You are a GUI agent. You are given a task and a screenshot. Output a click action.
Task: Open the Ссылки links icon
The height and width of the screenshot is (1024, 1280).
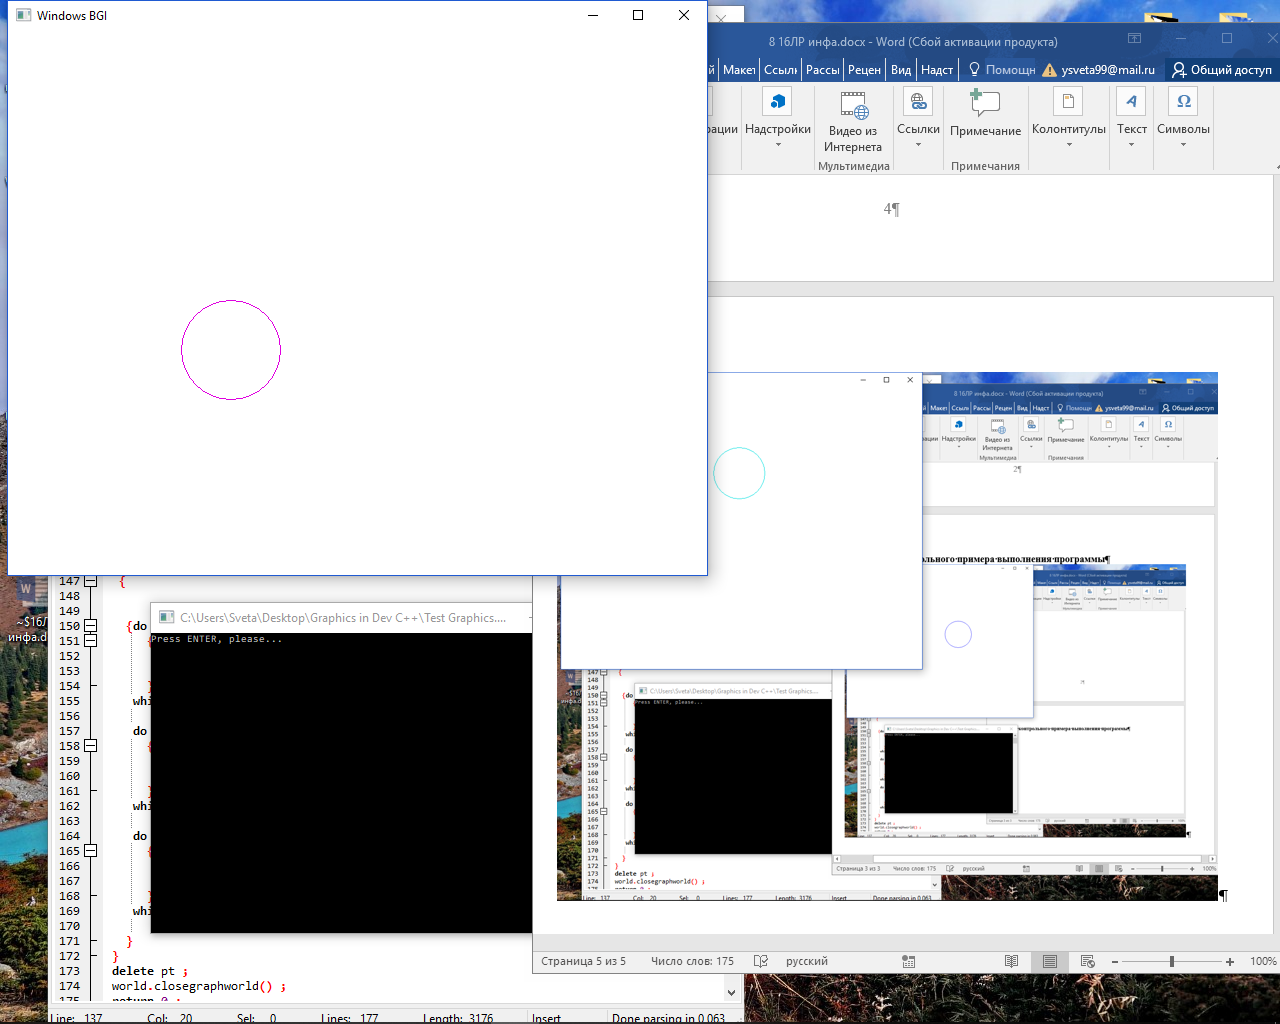pyautogui.click(x=918, y=102)
